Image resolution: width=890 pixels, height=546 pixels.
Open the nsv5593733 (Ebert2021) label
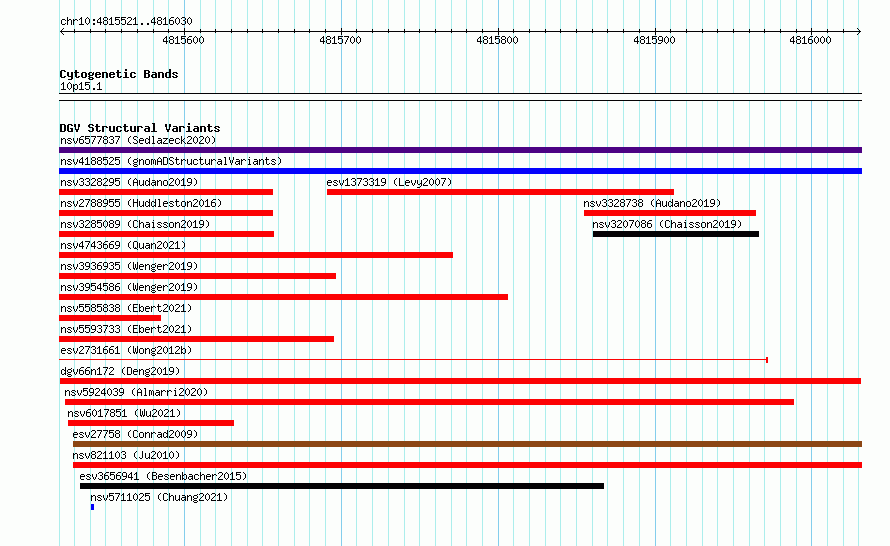(x=126, y=329)
